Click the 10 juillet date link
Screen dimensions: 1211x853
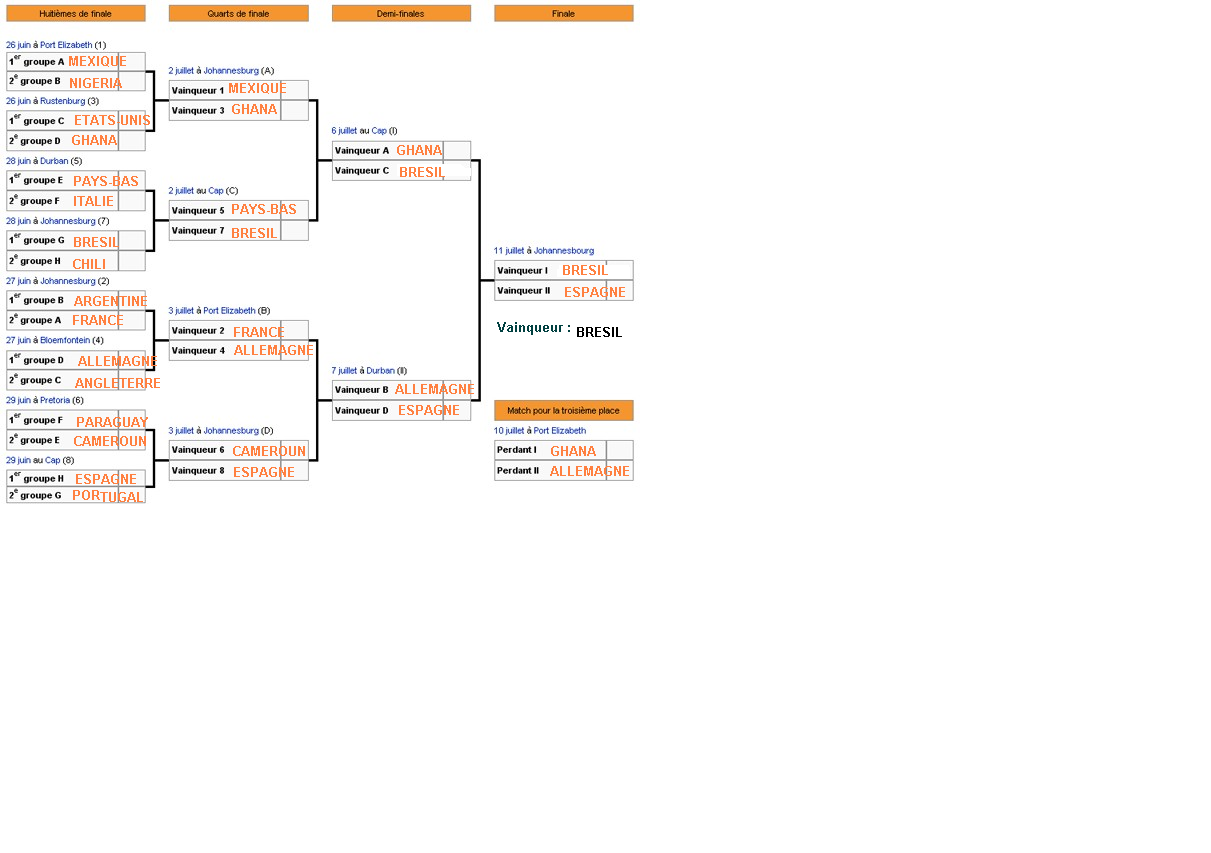(509, 431)
